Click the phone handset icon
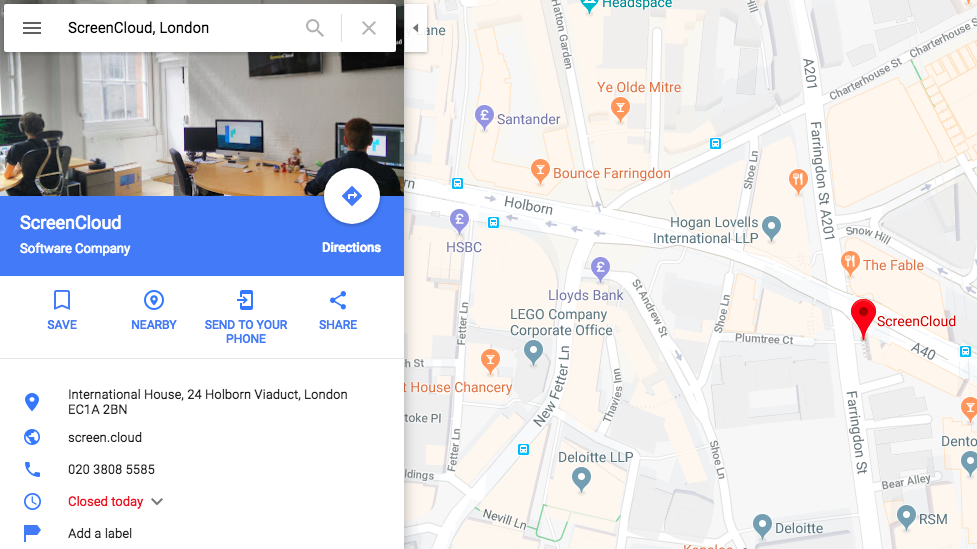Screen dimensions: 977x549 32,469
